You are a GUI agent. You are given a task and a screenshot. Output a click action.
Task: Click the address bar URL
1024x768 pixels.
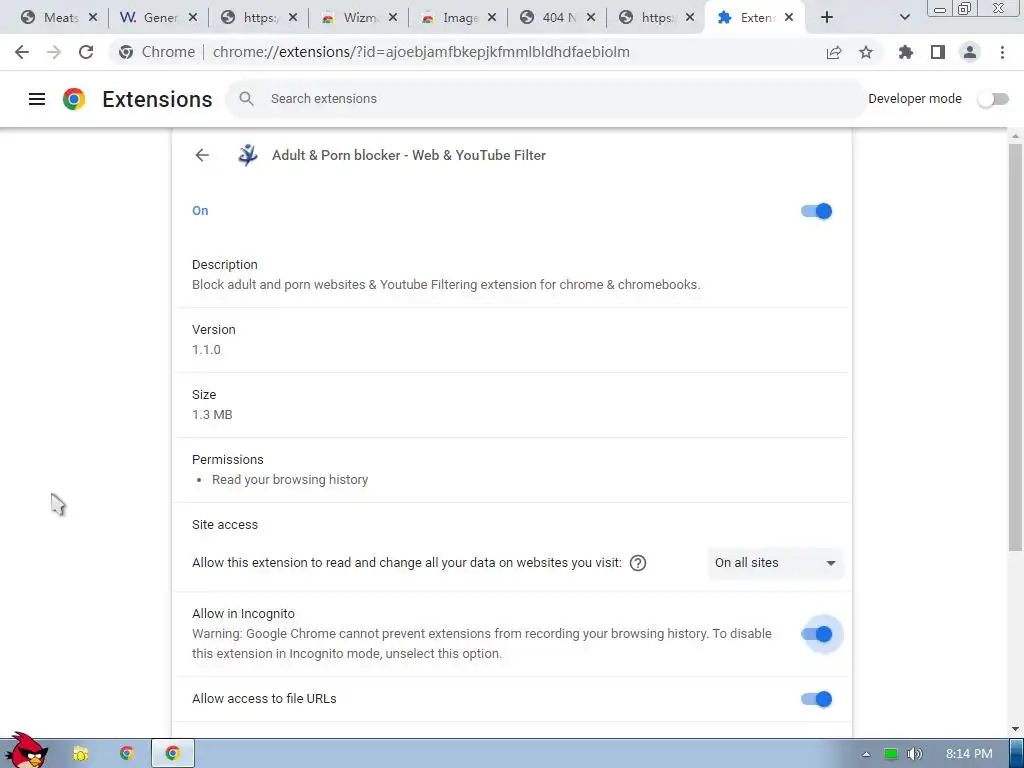click(421, 52)
